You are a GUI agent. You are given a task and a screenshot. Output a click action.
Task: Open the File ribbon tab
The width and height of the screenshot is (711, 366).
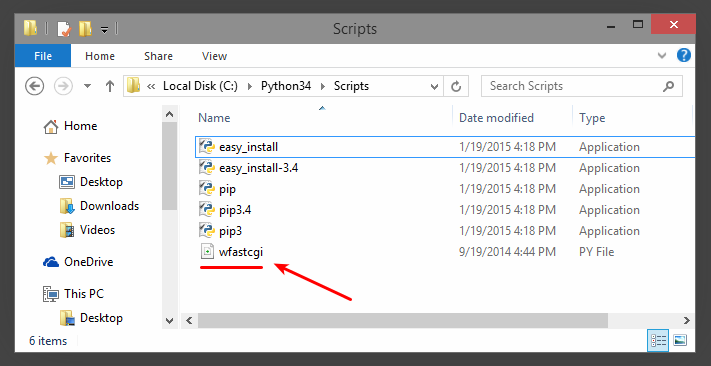(43, 56)
